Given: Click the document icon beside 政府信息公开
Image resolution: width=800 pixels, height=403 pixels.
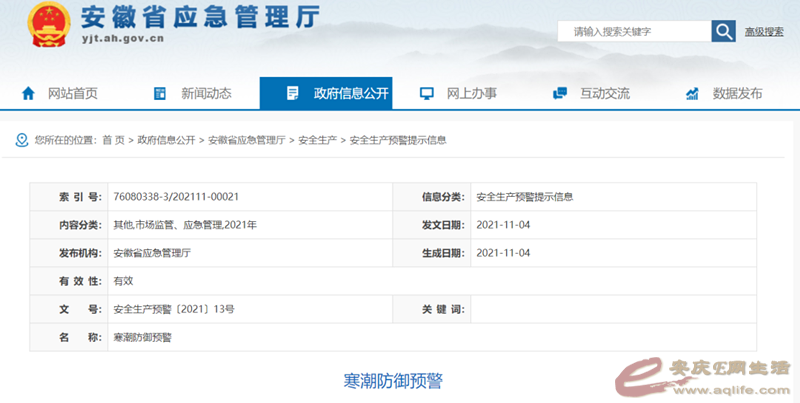Looking at the screenshot, I should (292, 93).
